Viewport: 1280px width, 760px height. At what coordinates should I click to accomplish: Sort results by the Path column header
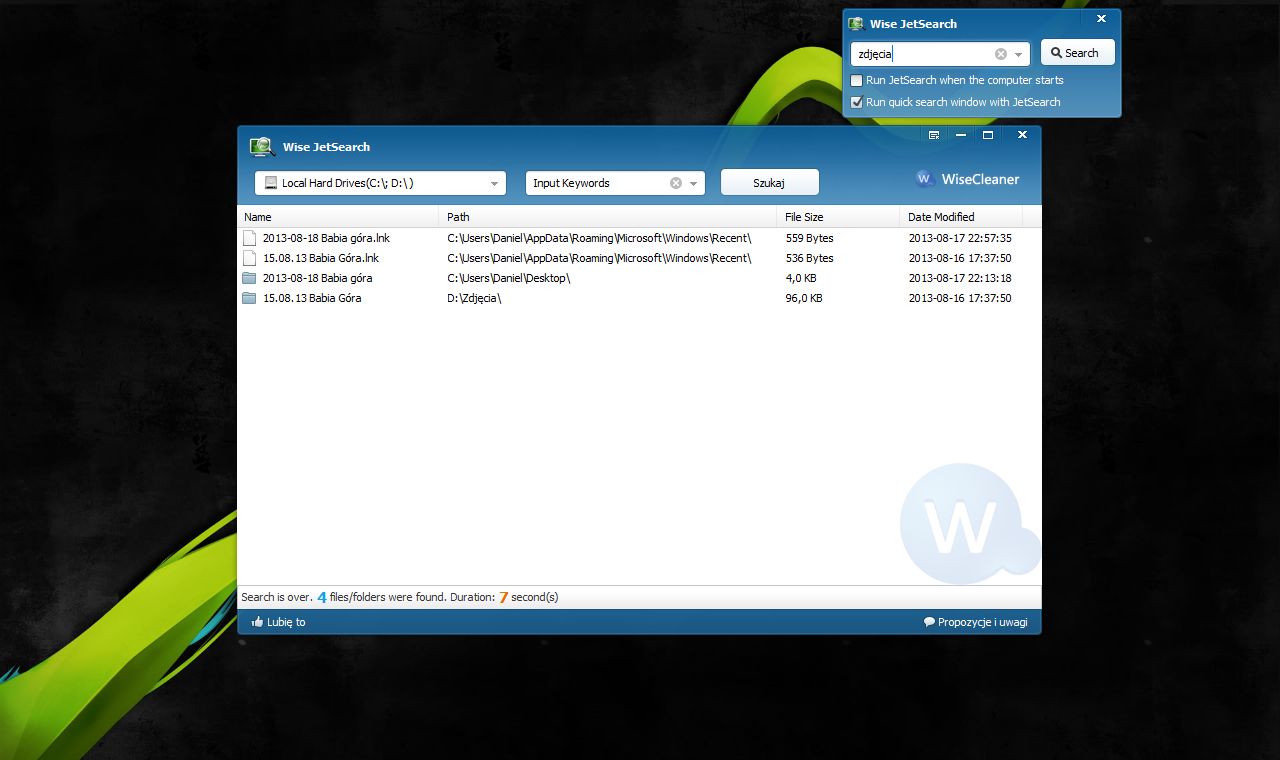[x=608, y=217]
